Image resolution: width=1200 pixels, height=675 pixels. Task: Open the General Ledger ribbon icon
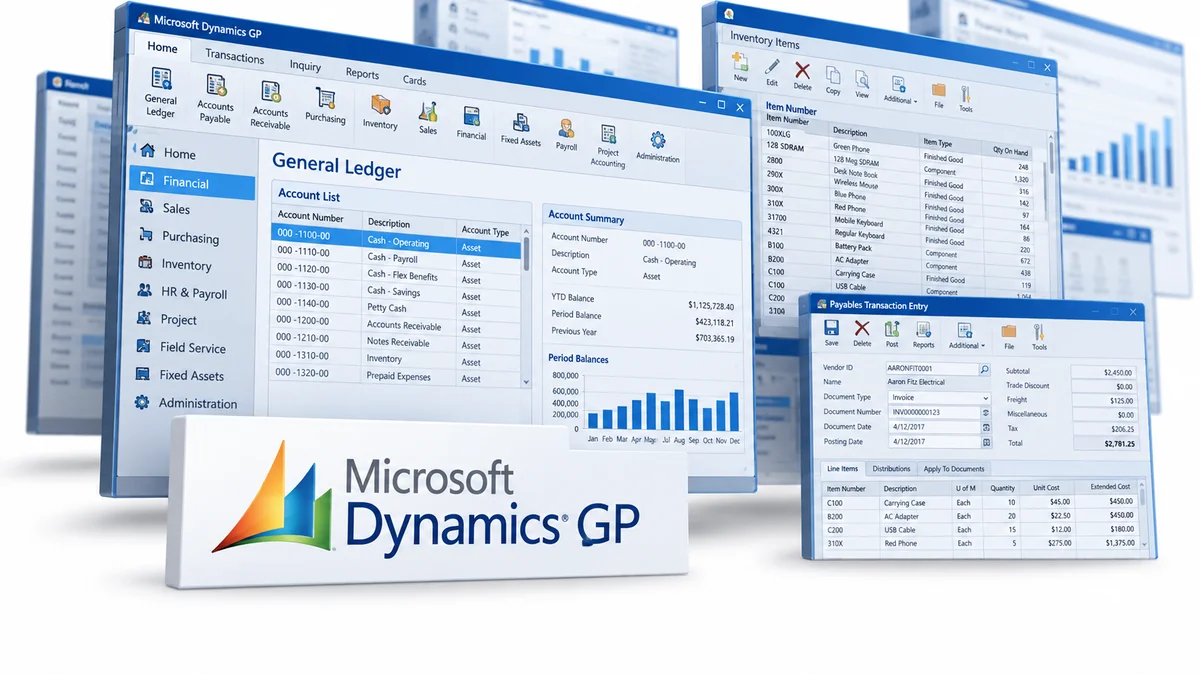160,91
